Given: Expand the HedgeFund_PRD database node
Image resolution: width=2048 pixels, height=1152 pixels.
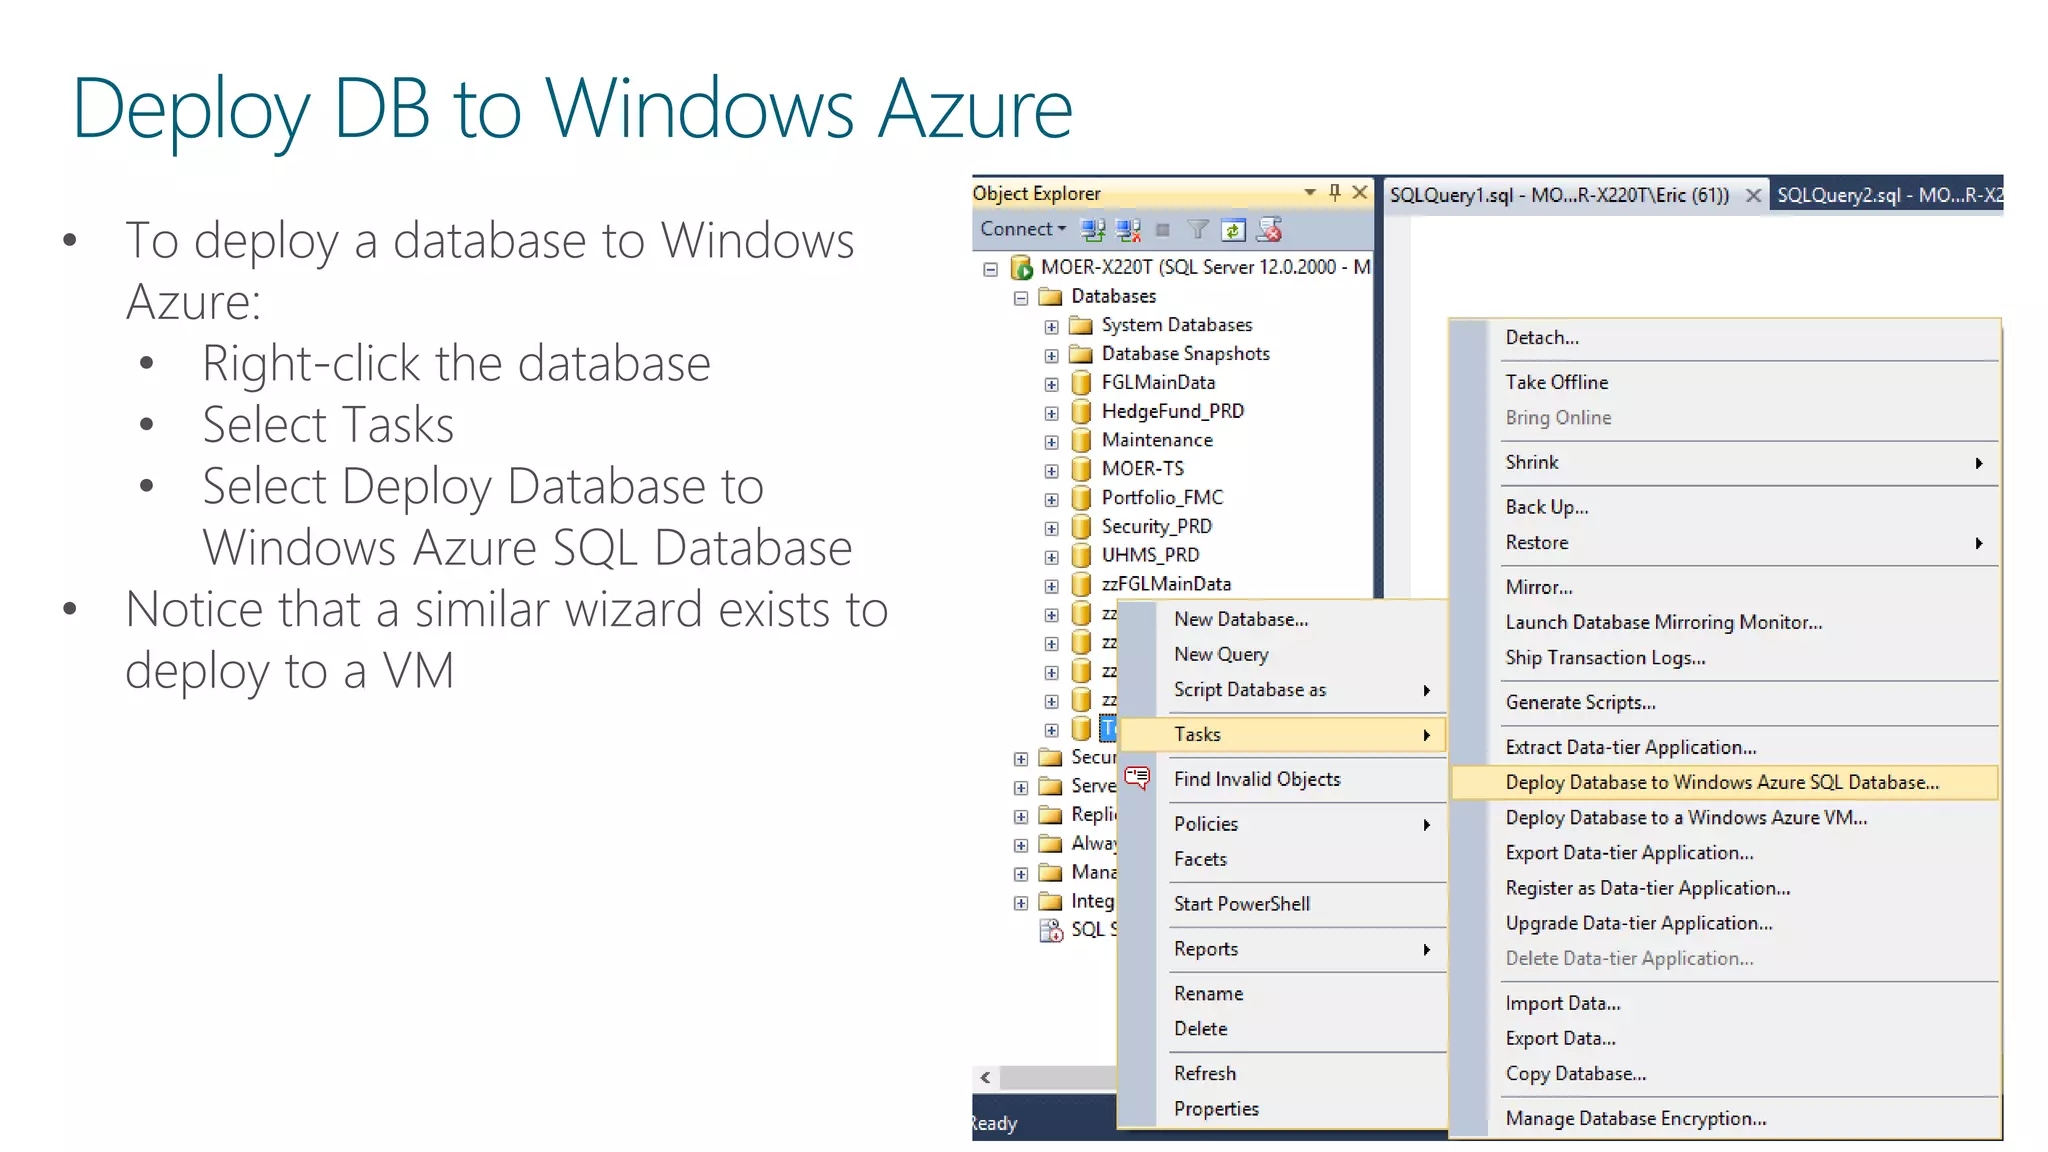Looking at the screenshot, I should [1051, 413].
